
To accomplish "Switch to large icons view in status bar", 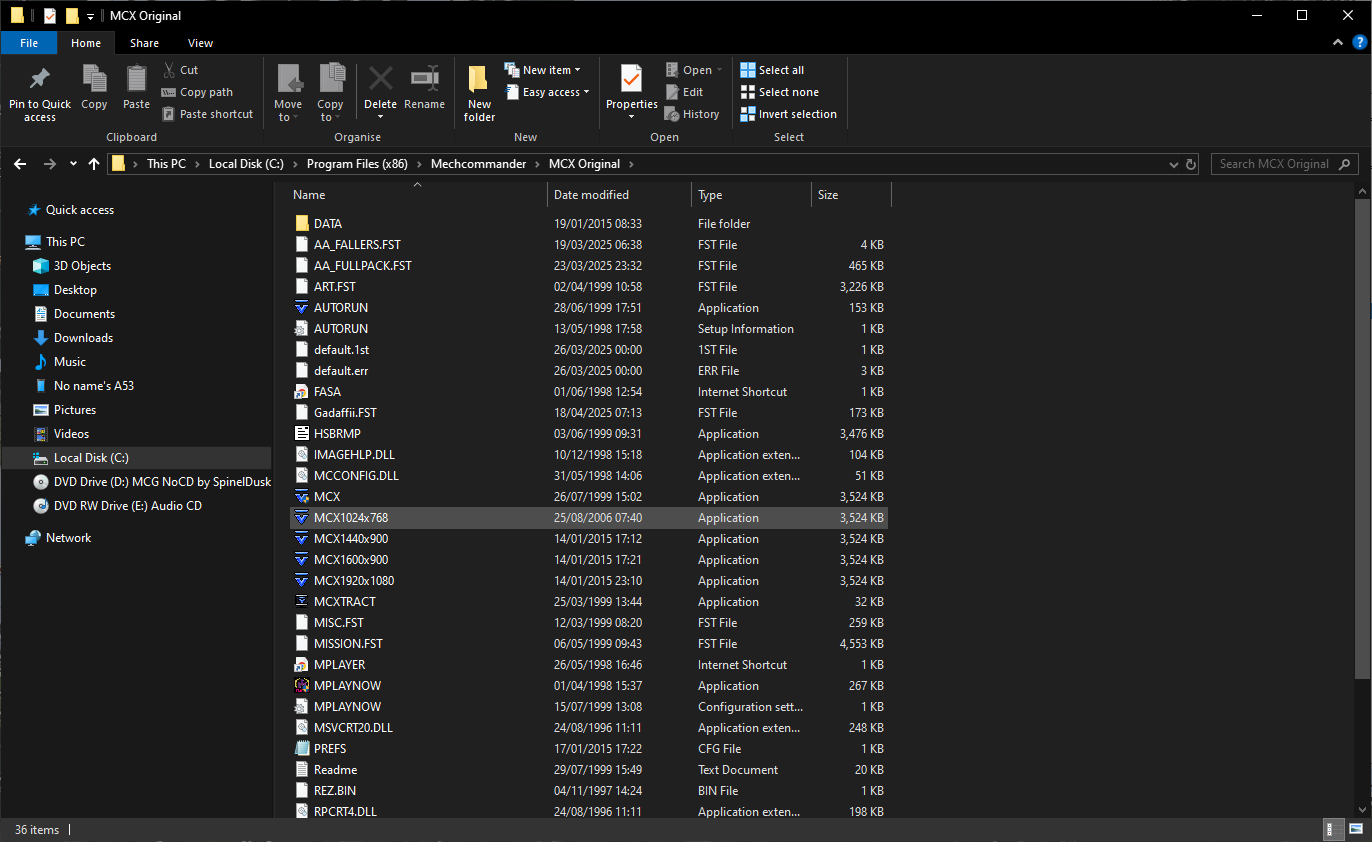I will pyautogui.click(x=1355, y=829).
